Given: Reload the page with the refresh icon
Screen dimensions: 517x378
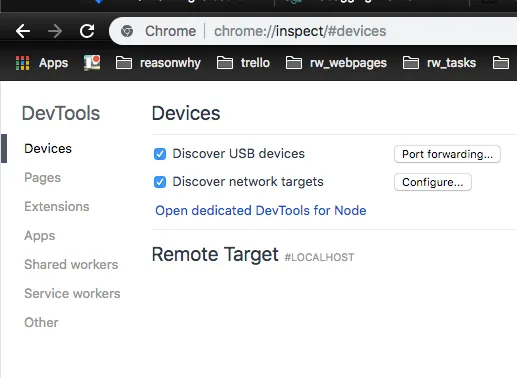Looking at the screenshot, I should (87, 31).
